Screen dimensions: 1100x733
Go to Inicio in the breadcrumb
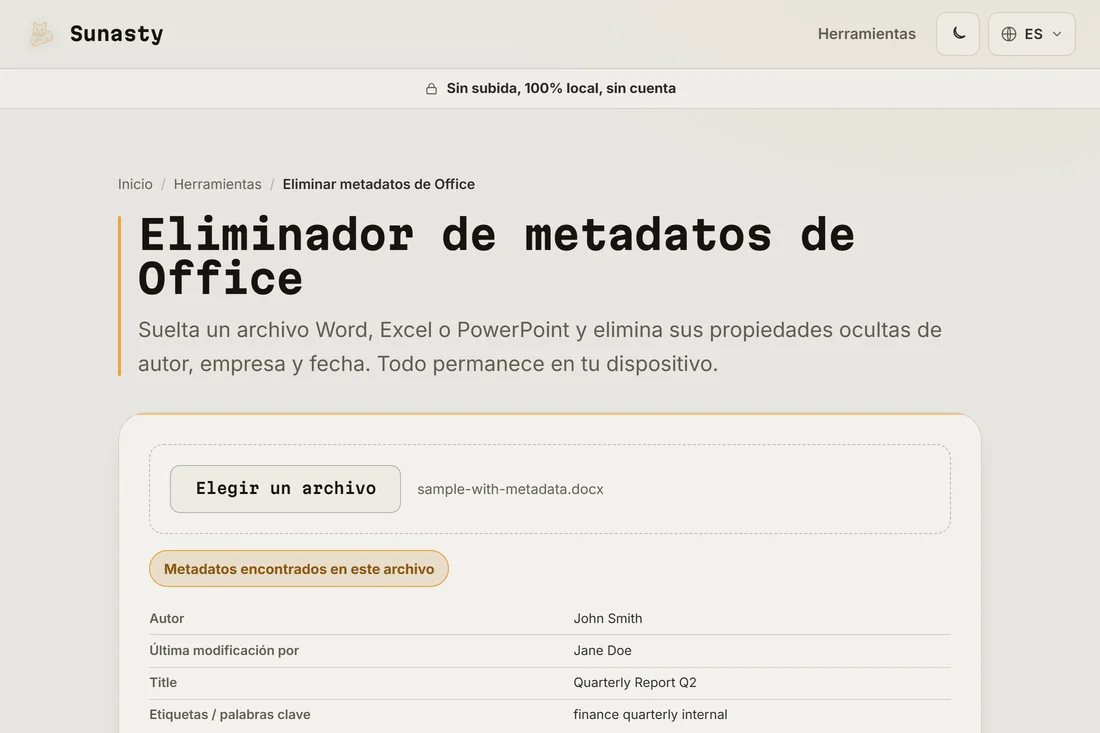[x=135, y=184]
